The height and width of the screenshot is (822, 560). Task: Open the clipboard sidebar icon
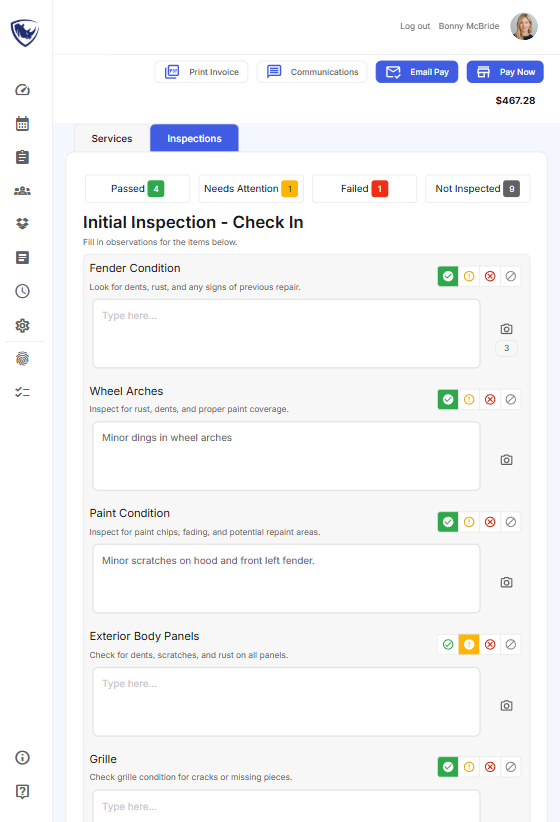pos(22,157)
